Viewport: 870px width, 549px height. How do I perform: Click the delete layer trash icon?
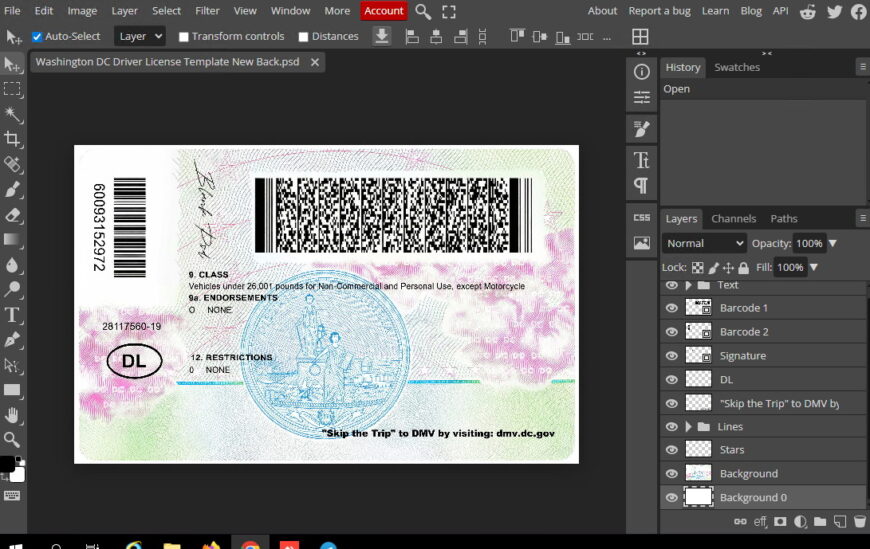[859, 521]
